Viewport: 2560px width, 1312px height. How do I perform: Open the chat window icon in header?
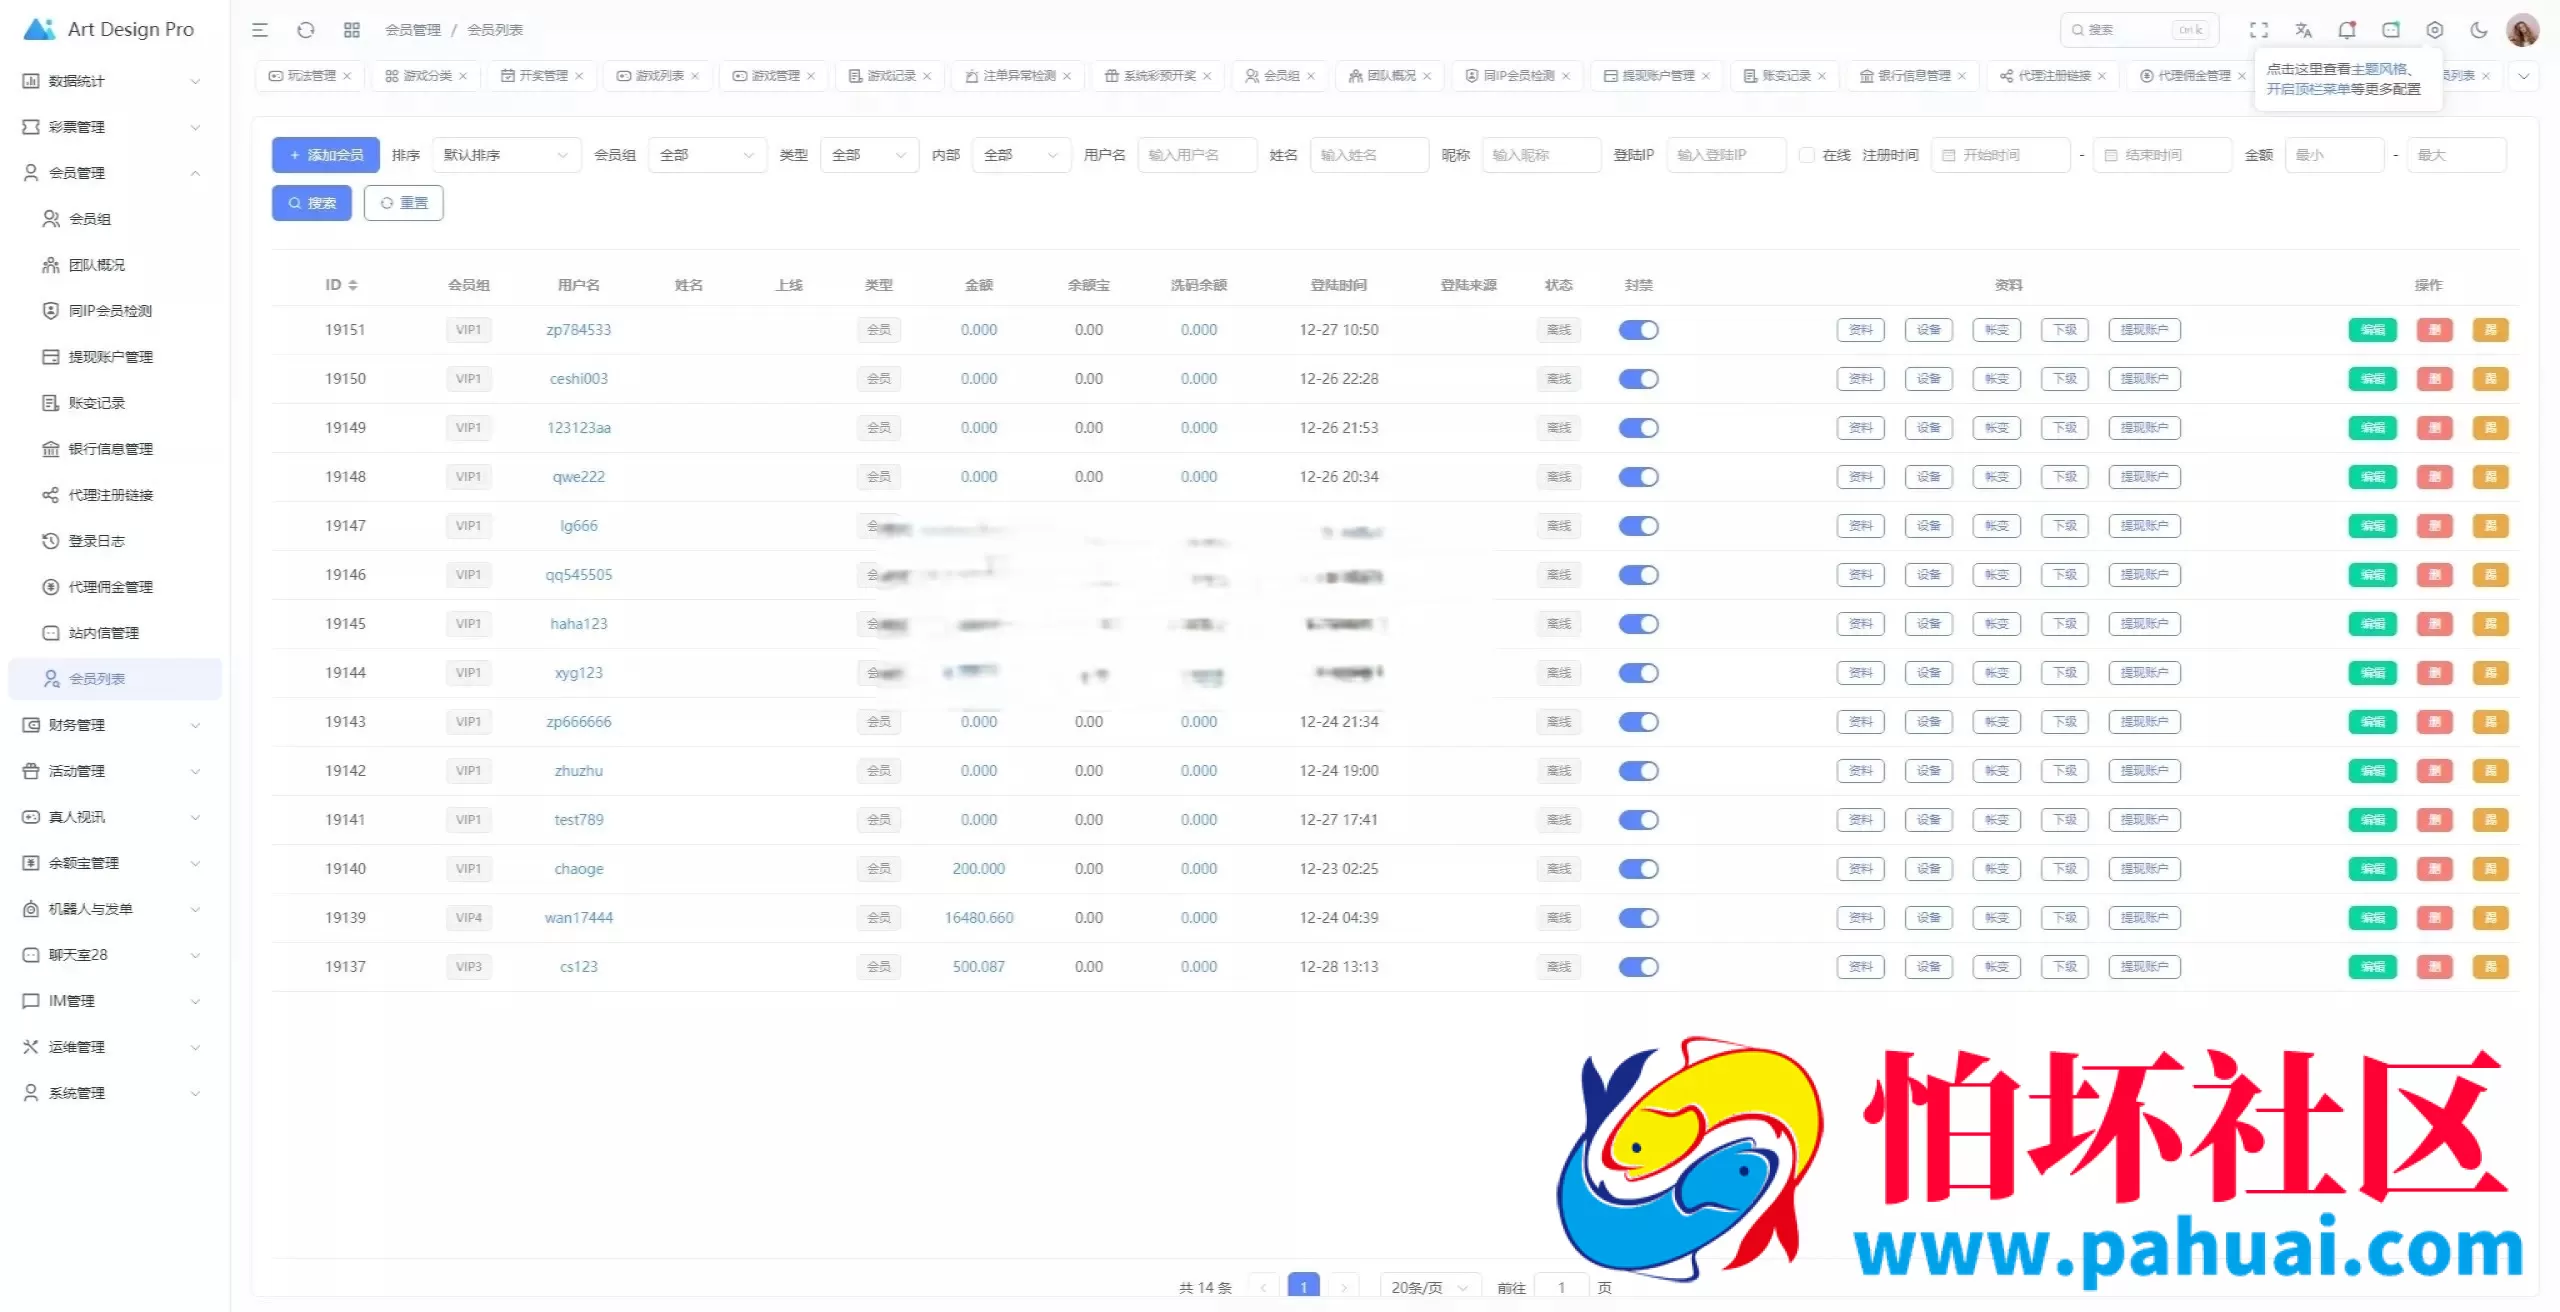point(2391,30)
